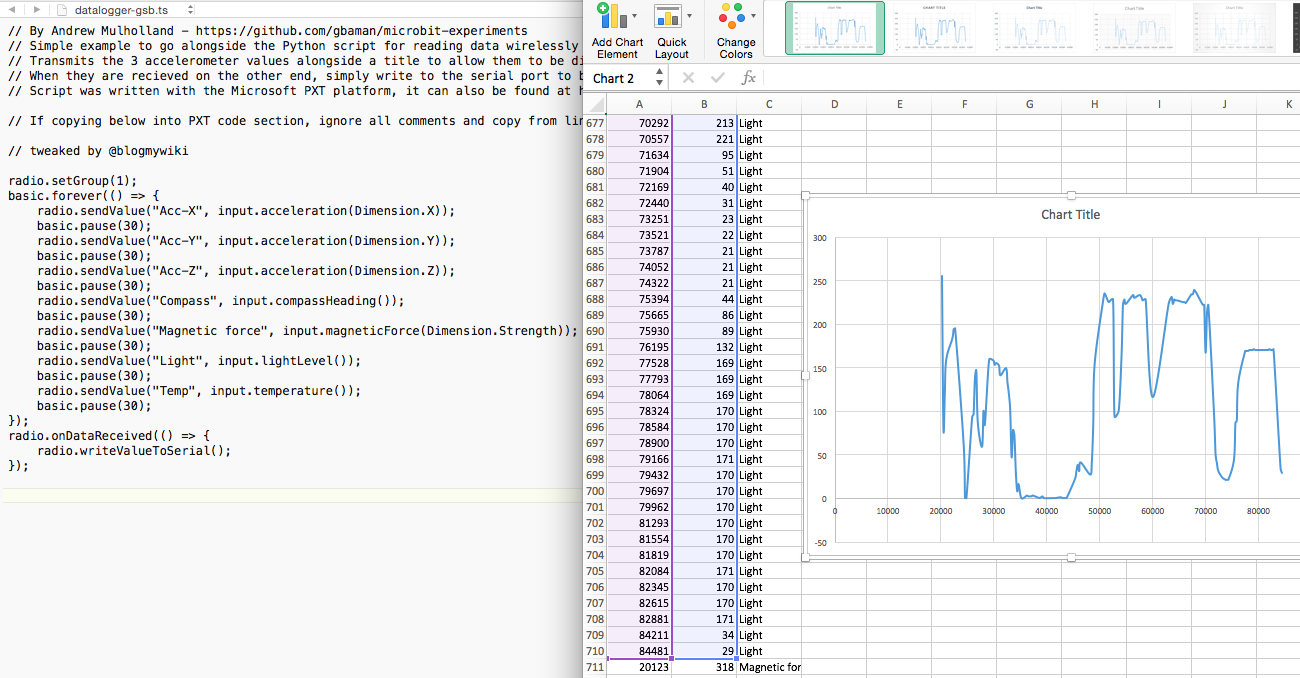1300x678 pixels.
Task: Expand the Quick Layout dropdown arrow
Action: (690, 16)
